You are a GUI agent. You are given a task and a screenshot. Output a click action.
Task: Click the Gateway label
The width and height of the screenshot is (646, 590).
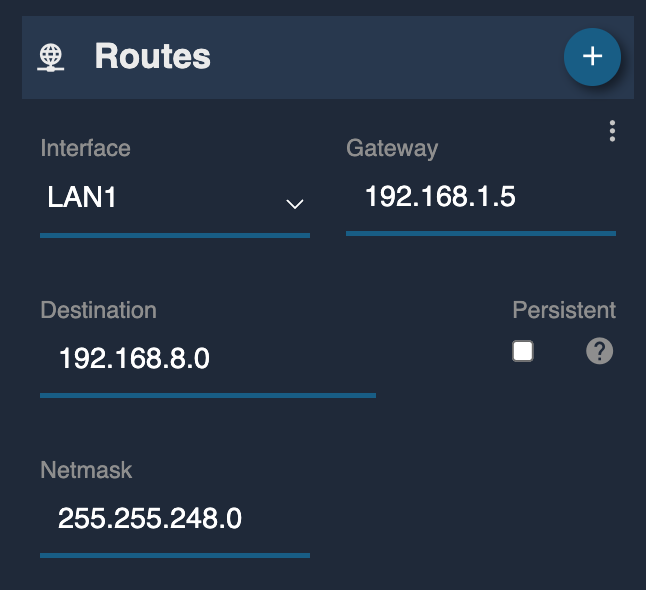(392, 148)
